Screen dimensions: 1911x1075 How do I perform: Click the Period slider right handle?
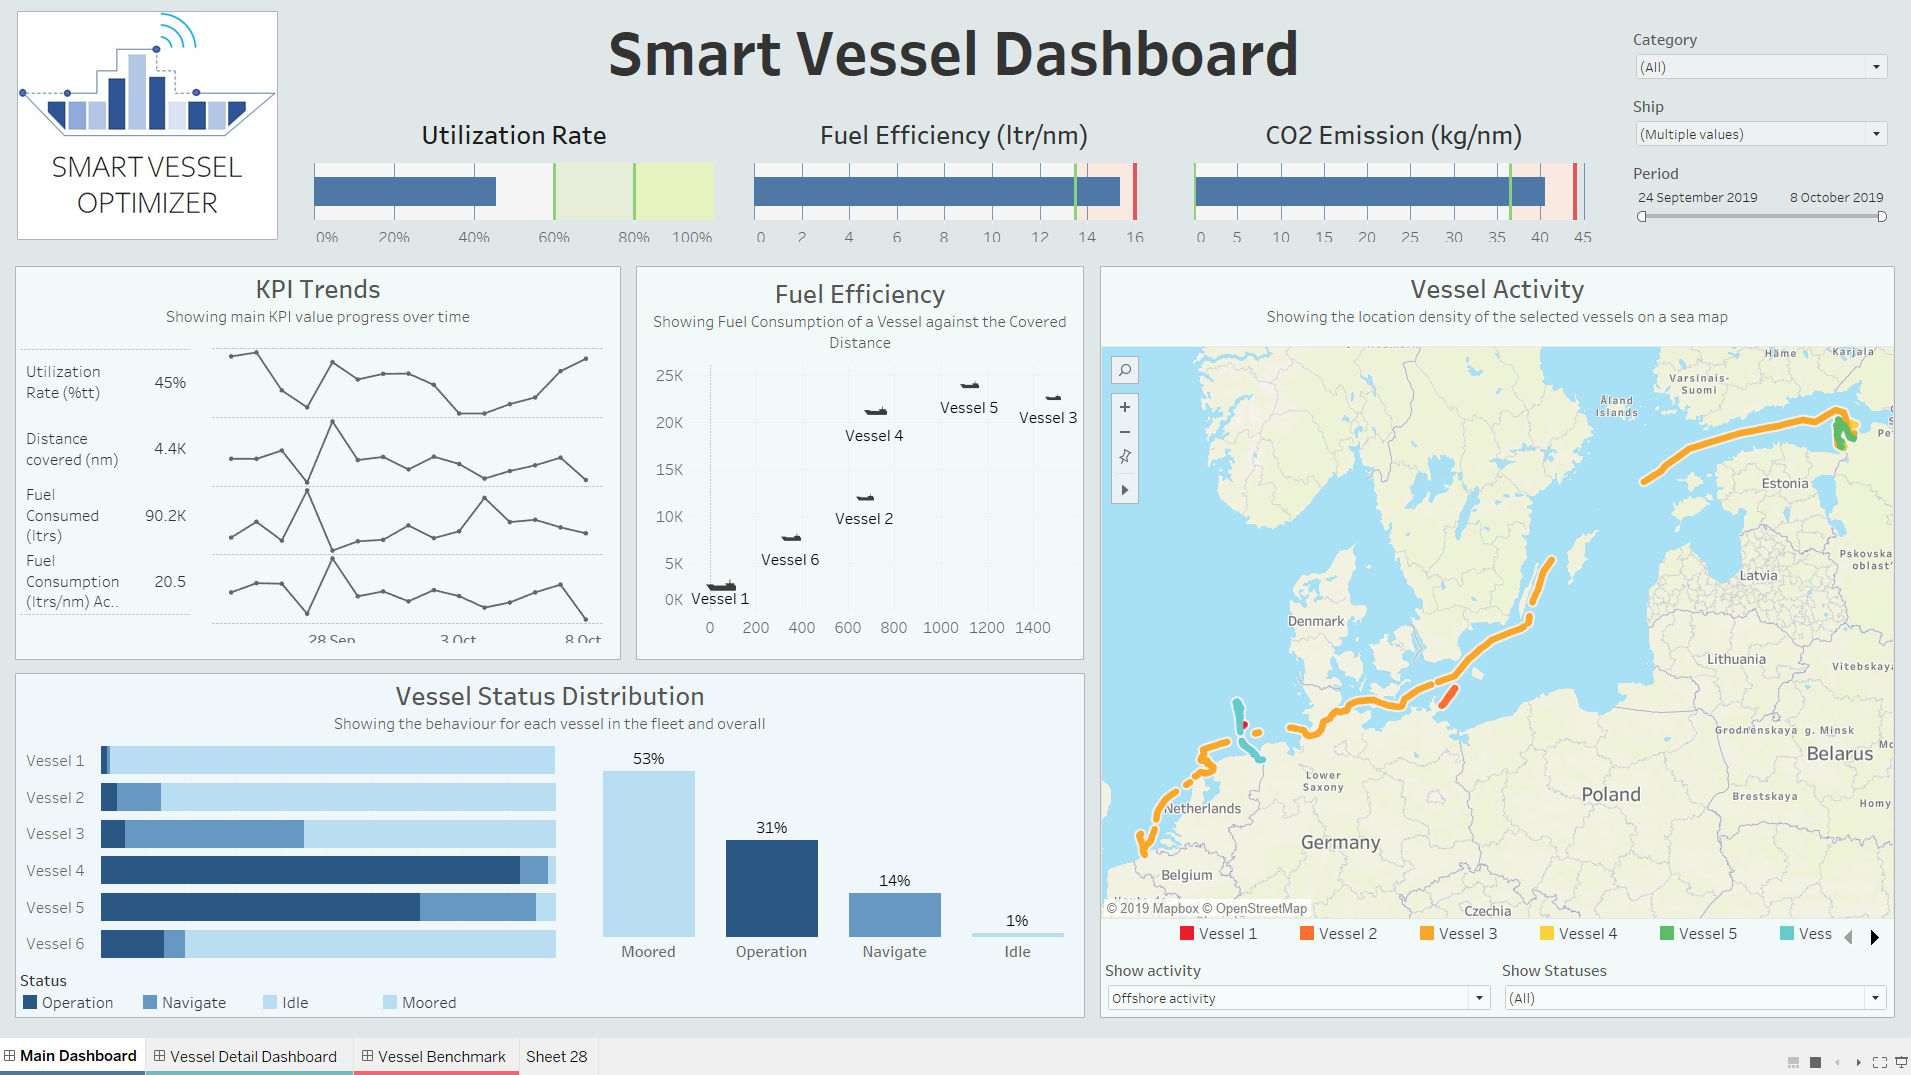coord(1881,217)
